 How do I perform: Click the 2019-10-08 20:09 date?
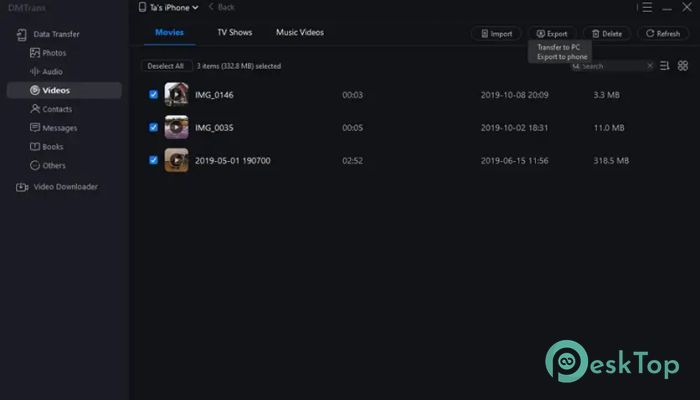click(x=514, y=95)
